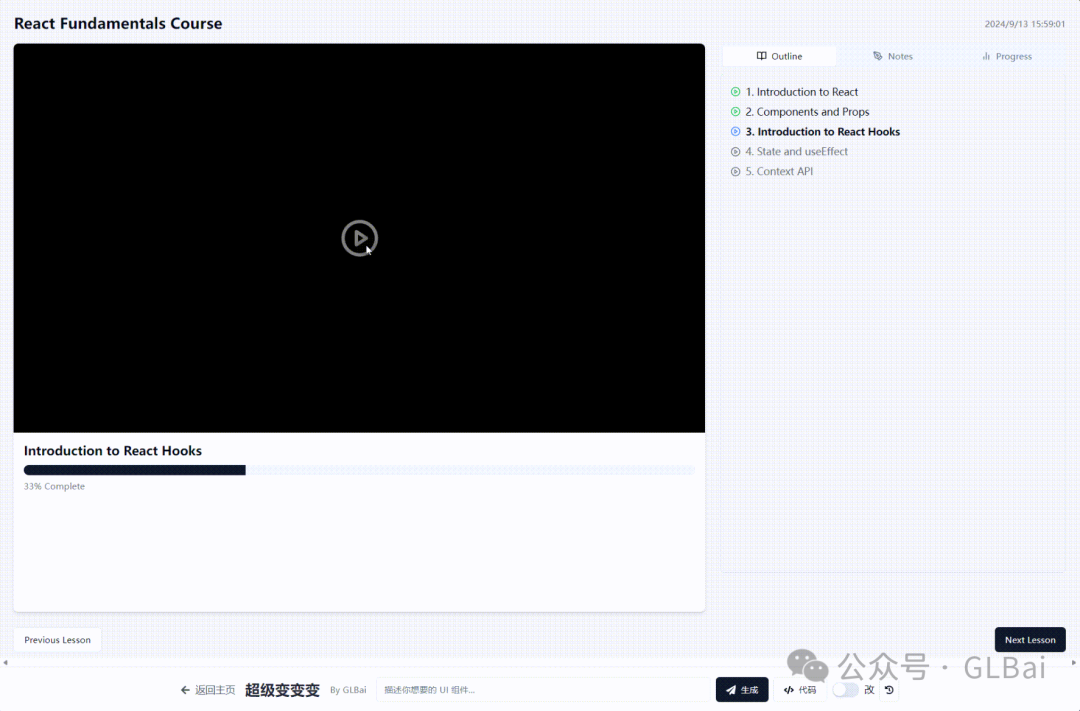Click the Introduction to React Hooks heading below video

pos(113,451)
